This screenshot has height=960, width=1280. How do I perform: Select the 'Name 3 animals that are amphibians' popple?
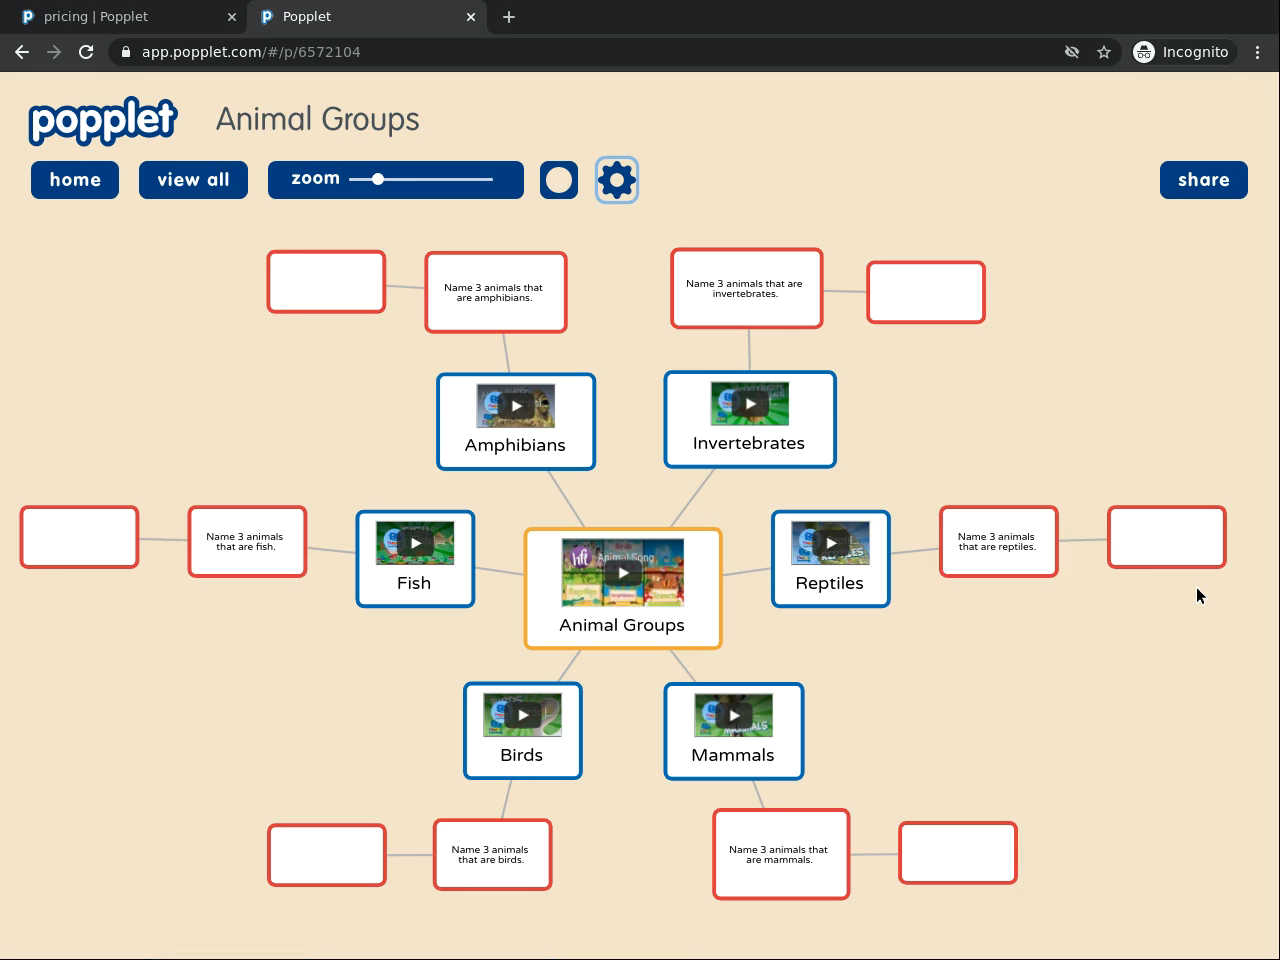pos(496,292)
